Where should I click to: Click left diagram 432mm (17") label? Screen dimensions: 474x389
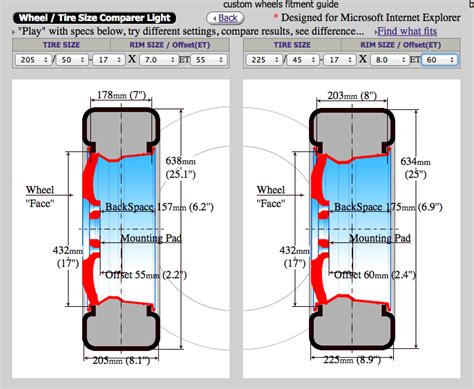68,257
